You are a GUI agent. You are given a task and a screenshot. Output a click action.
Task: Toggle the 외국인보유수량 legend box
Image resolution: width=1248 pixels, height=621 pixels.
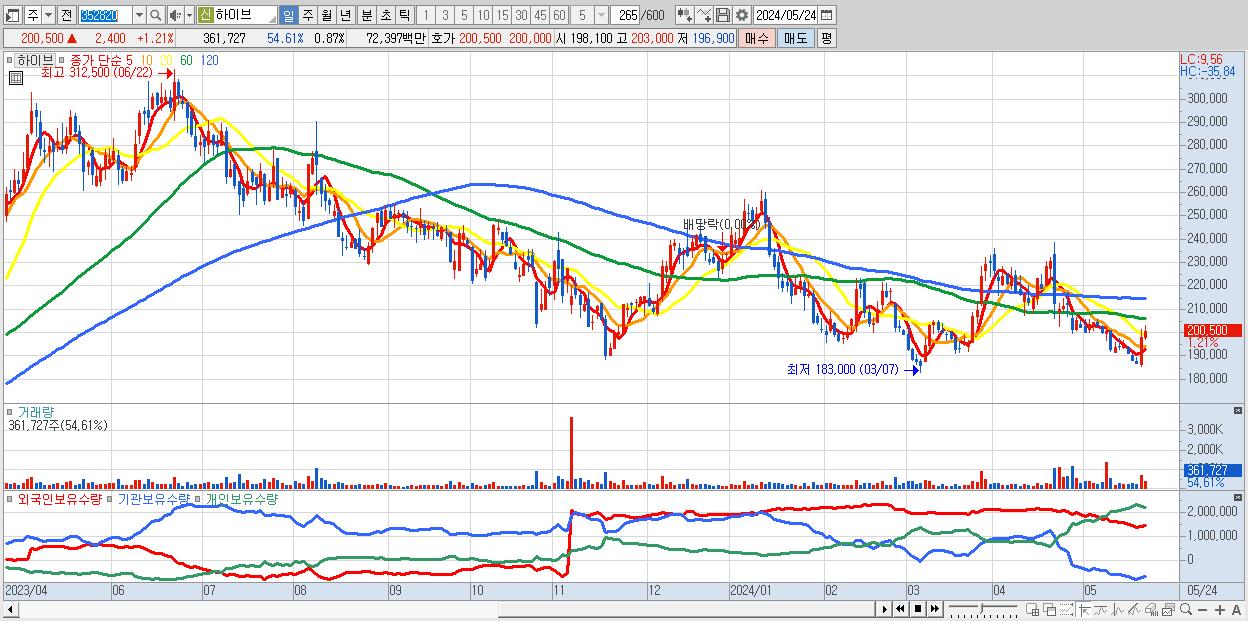click(x=11, y=498)
